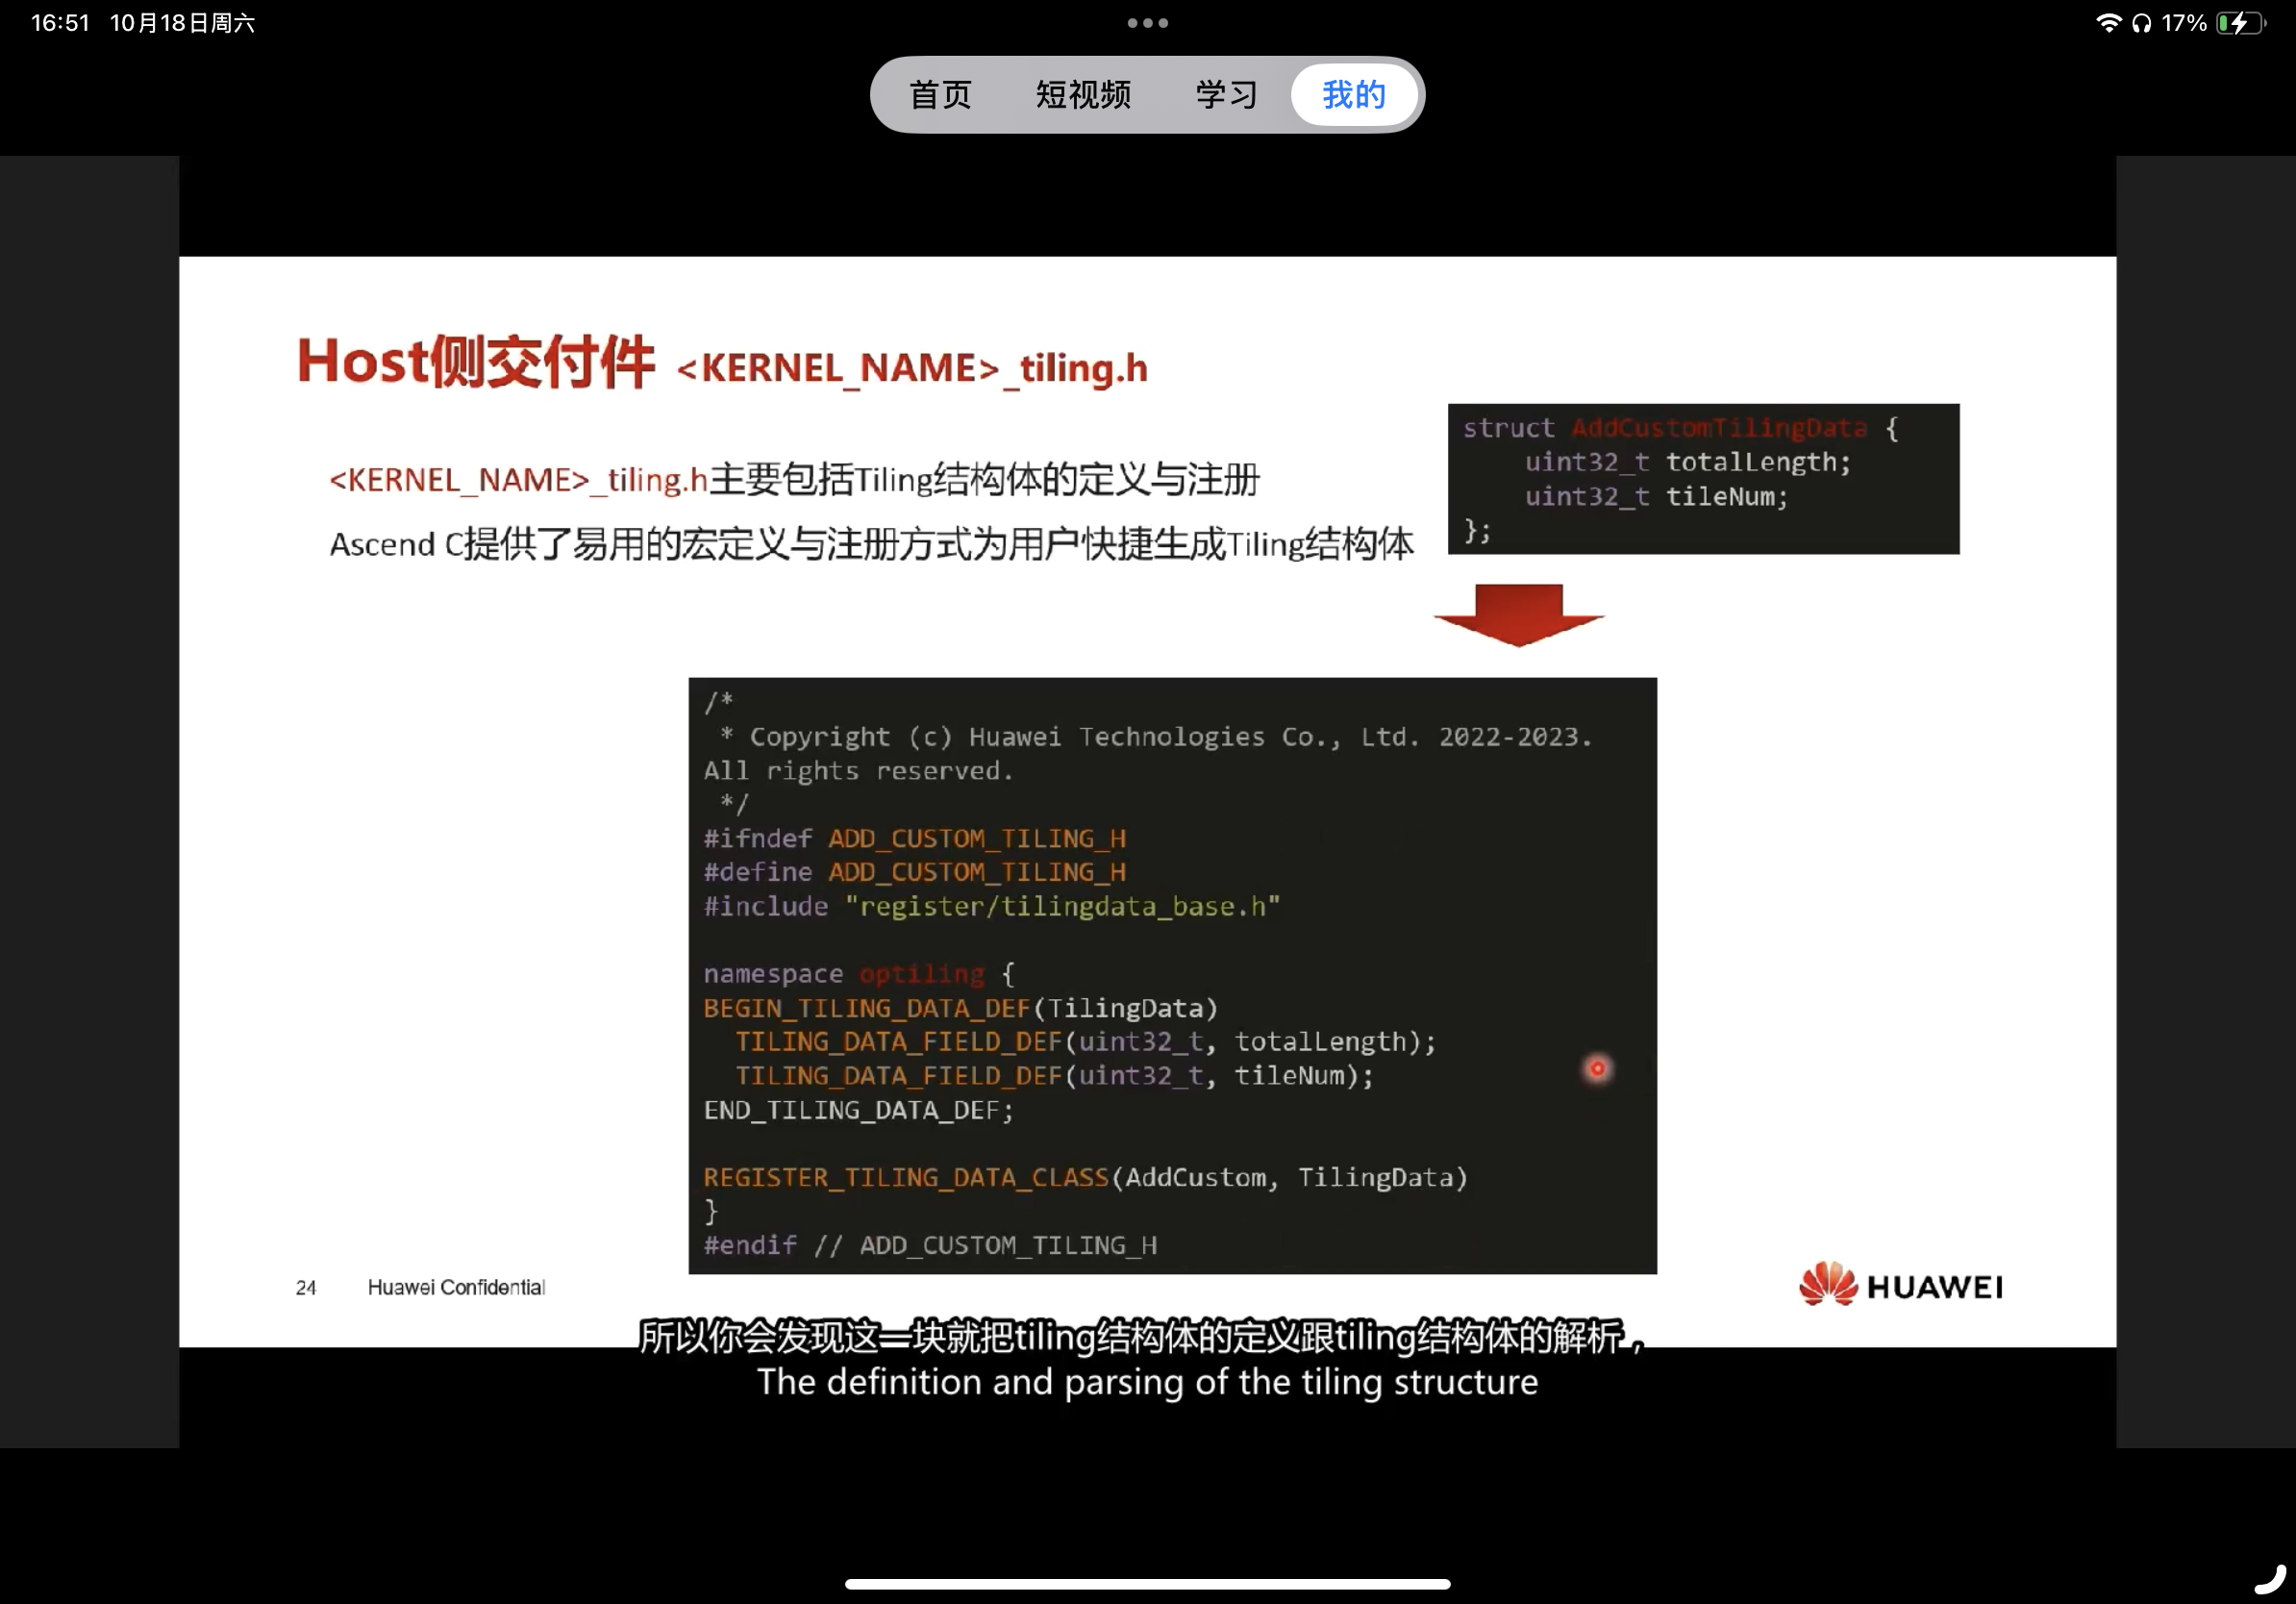
Task: Tap the 10月18日周六 date text
Action: tap(183, 21)
